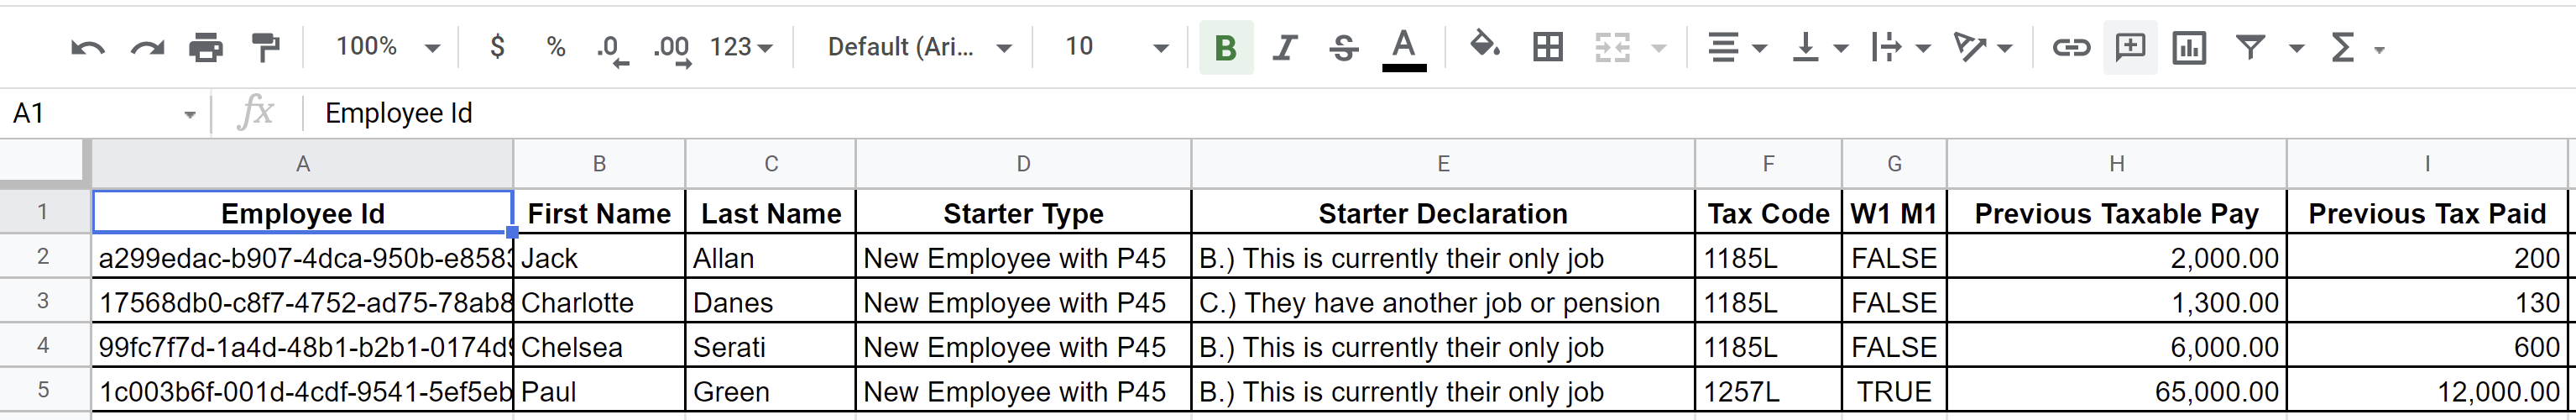Open the Text color picker
2576x420 pixels.
(x=1404, y=49)
